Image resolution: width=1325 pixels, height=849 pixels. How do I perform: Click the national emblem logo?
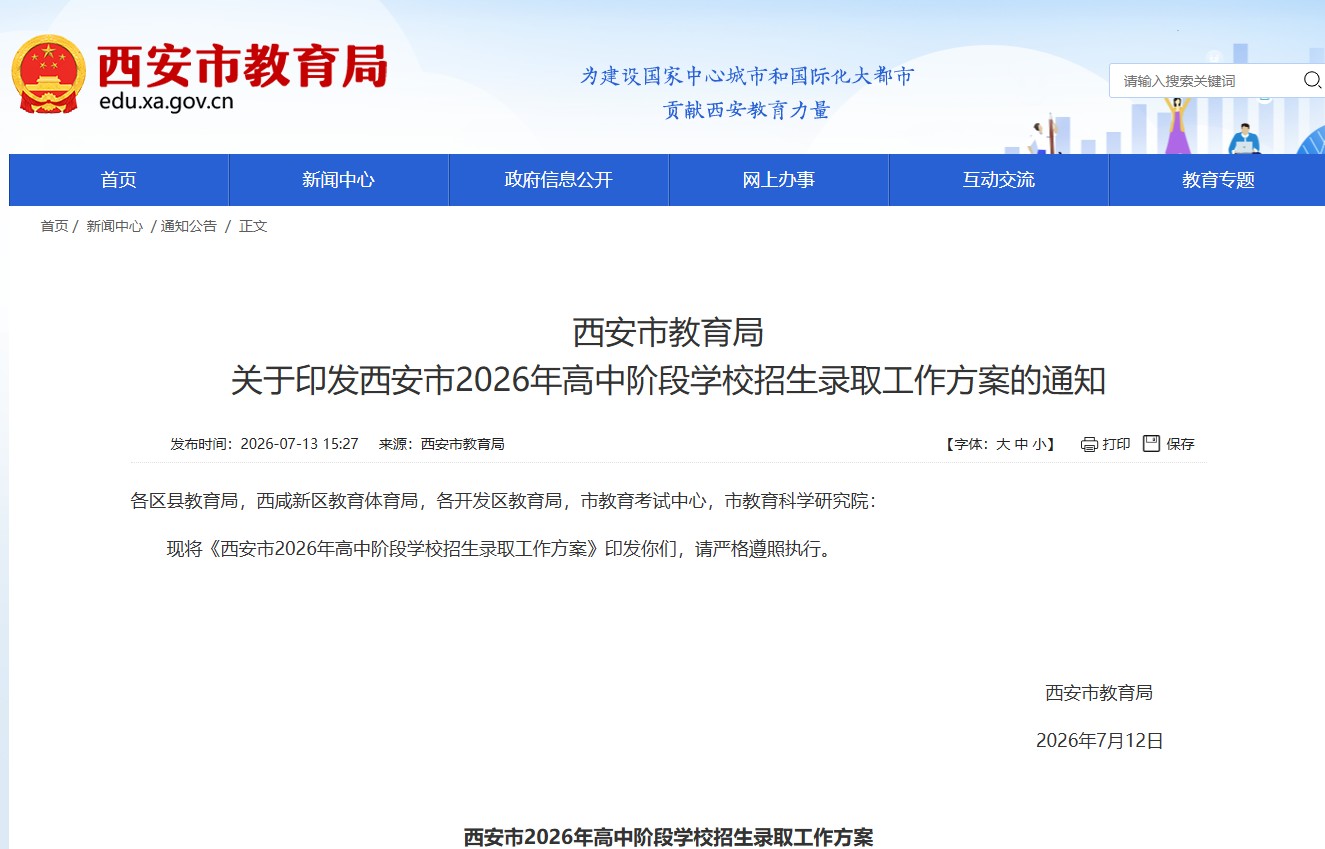click(x=49, y=74)
